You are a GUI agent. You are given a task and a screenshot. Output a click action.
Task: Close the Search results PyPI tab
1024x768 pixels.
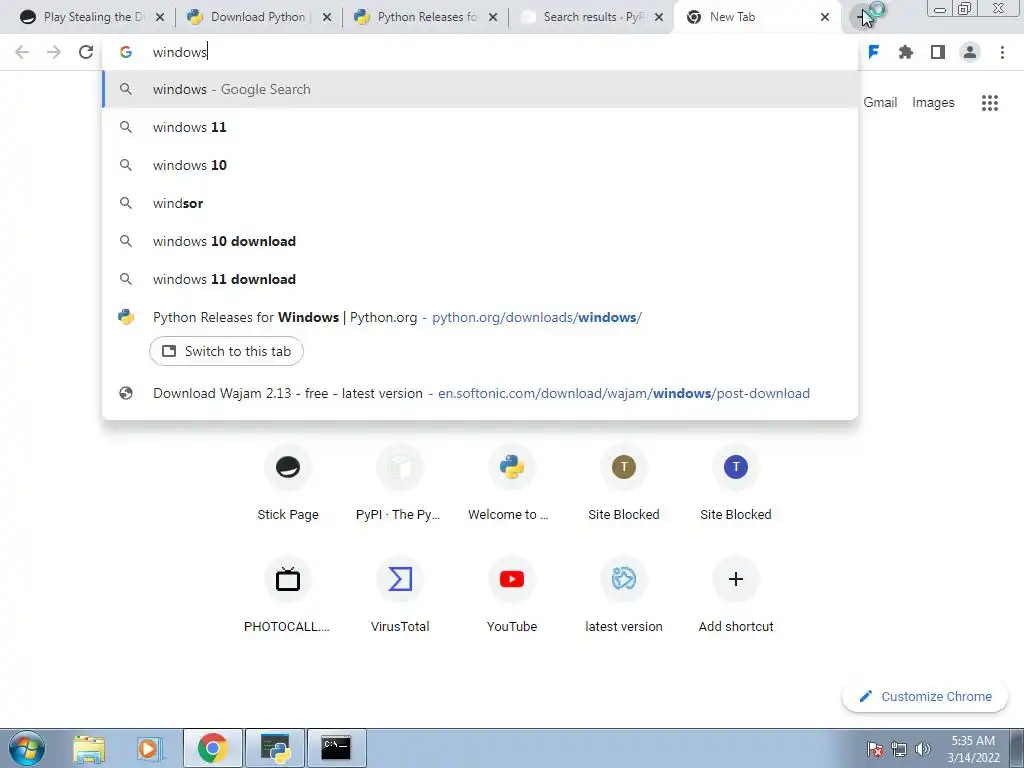[660, 17]
